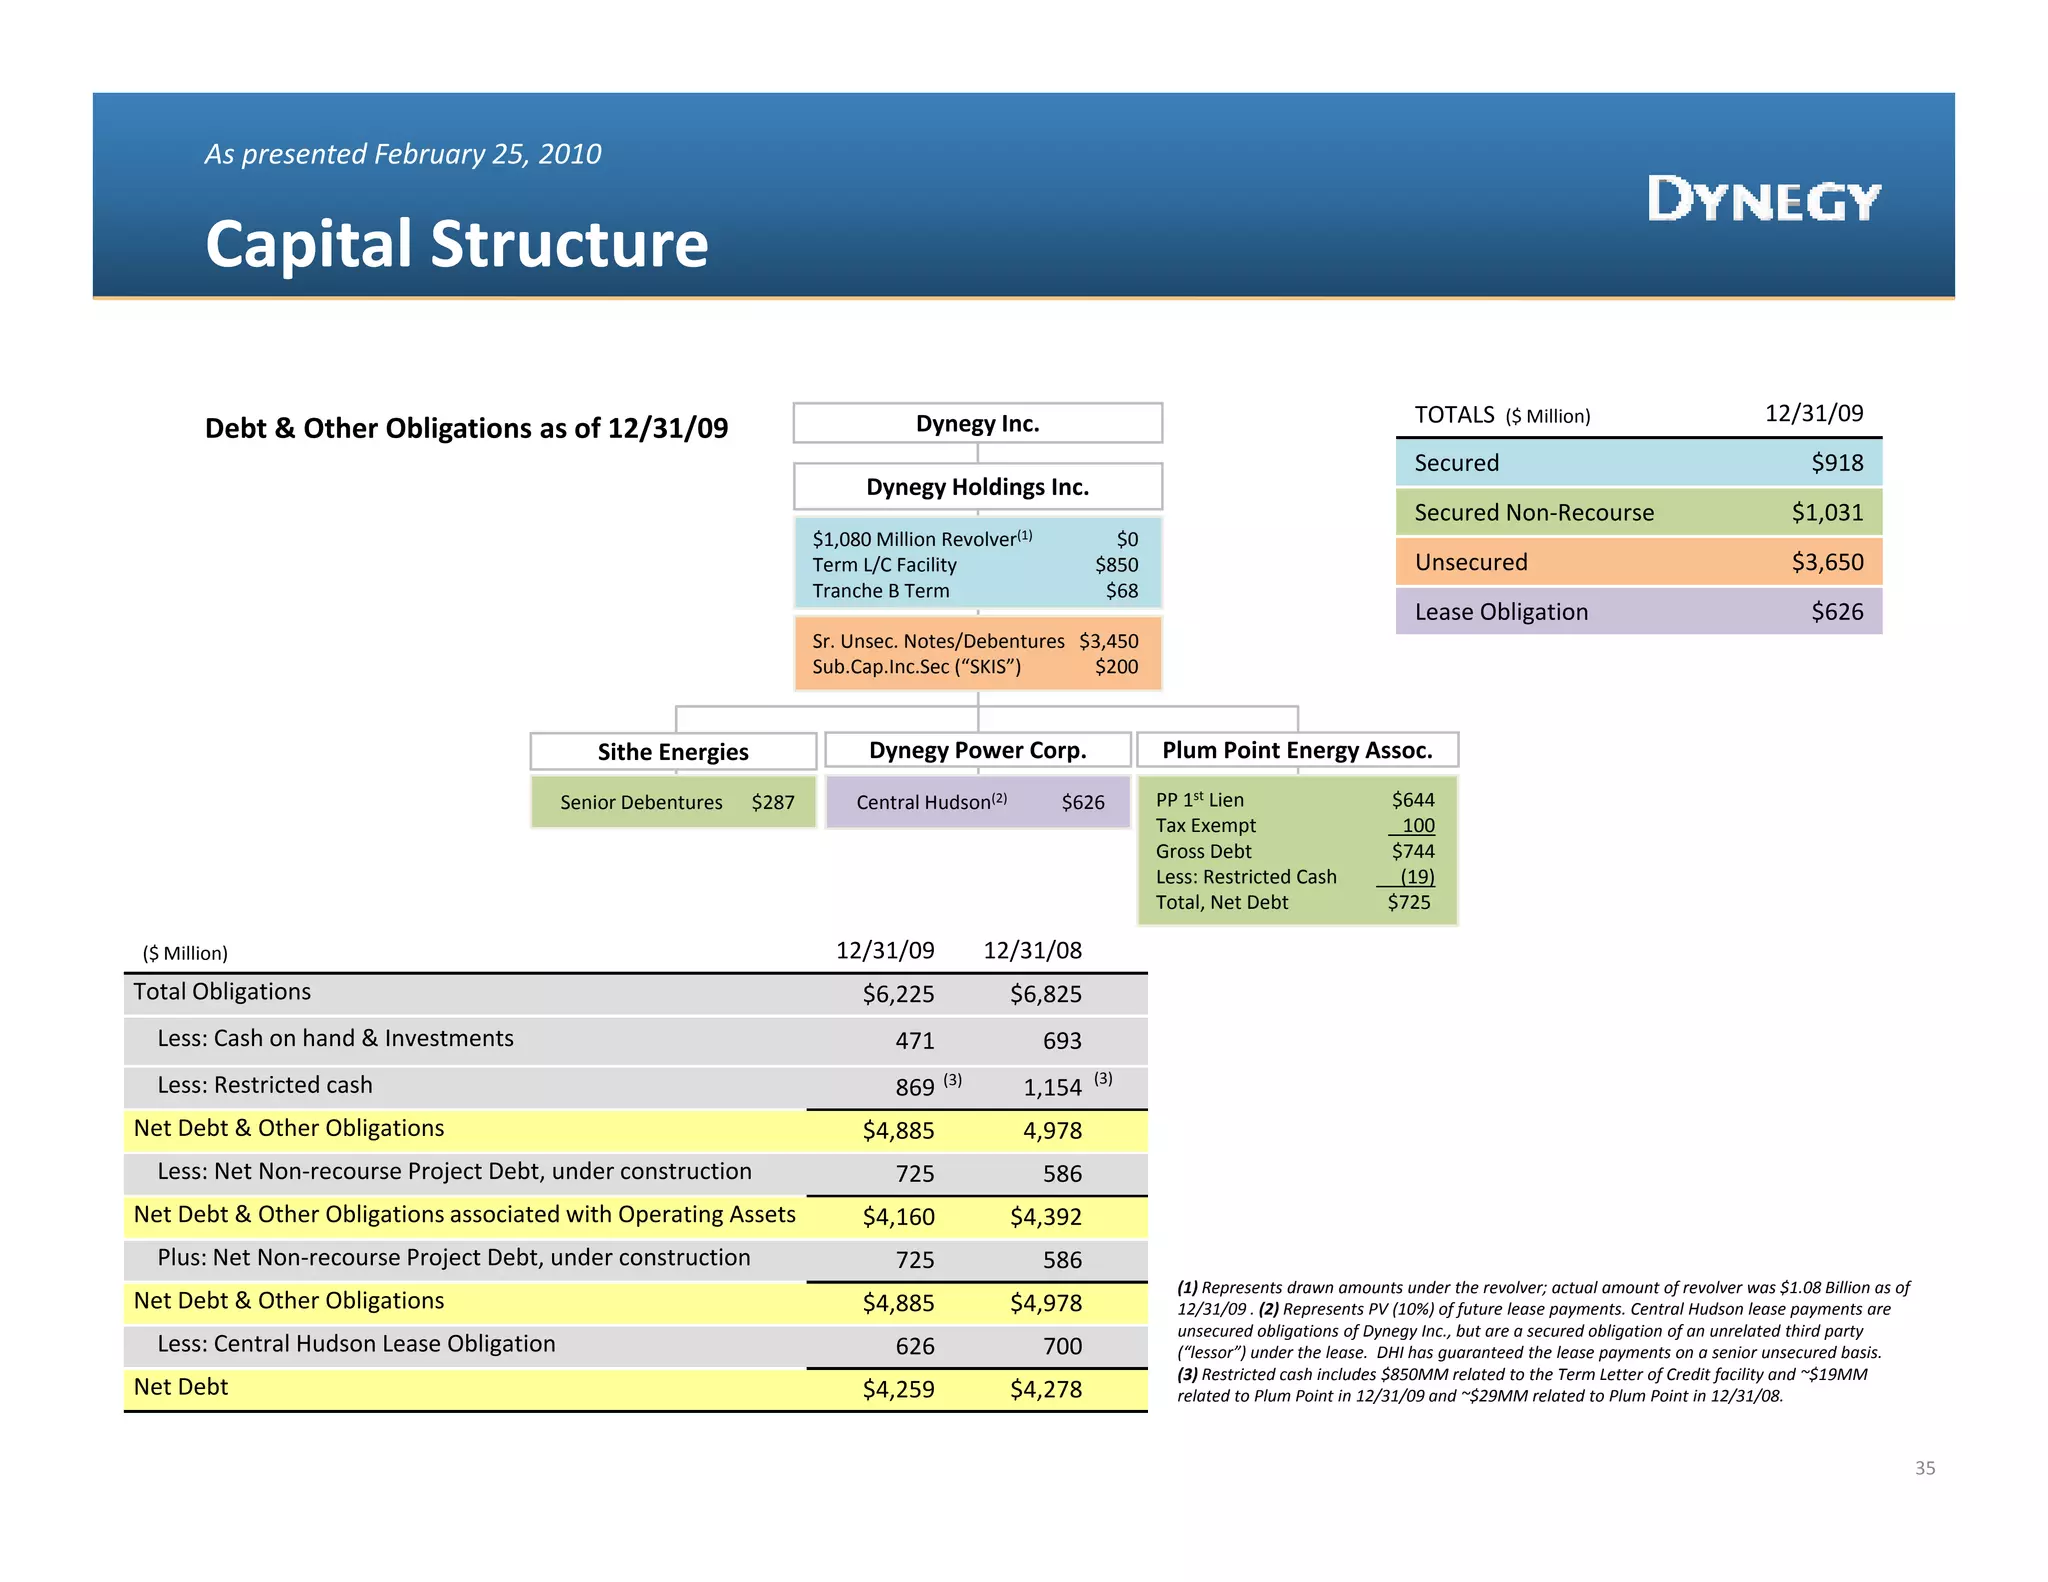The image size is (2048, 1582).
Task: Click the 'Debt & Other Obligations as of 12/31/09' heading
Action: point(466,428)
